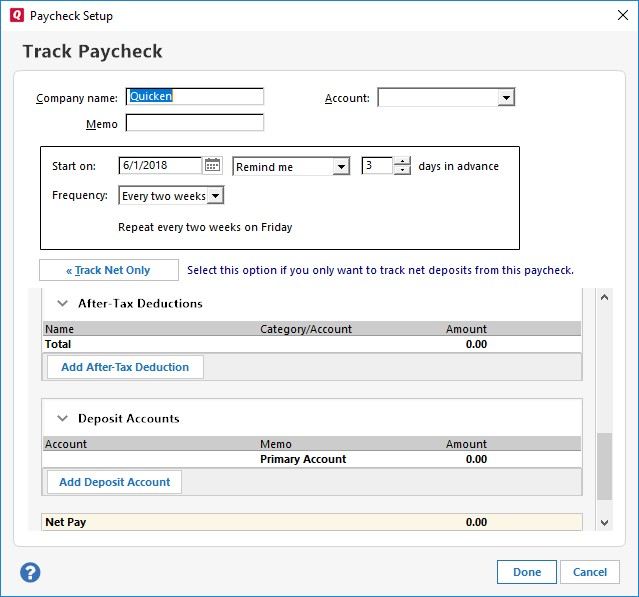639x597 pixels.
Task: Click the Start on date field
Action: (x=160, y=166)
